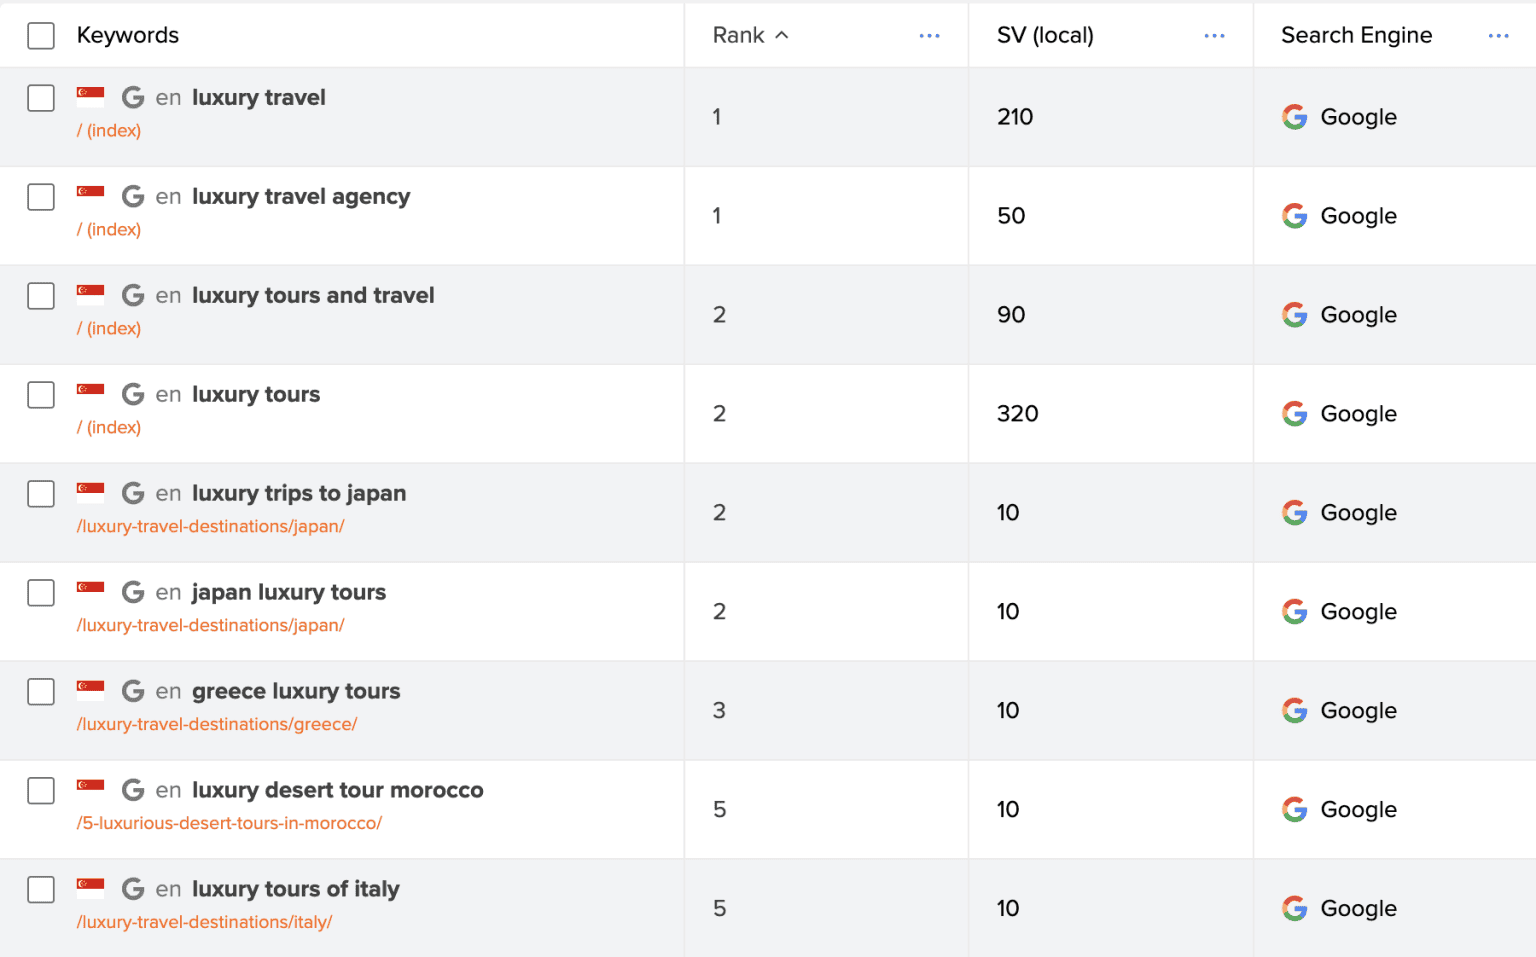Select the luxury tours of italy checkbox

41,890
